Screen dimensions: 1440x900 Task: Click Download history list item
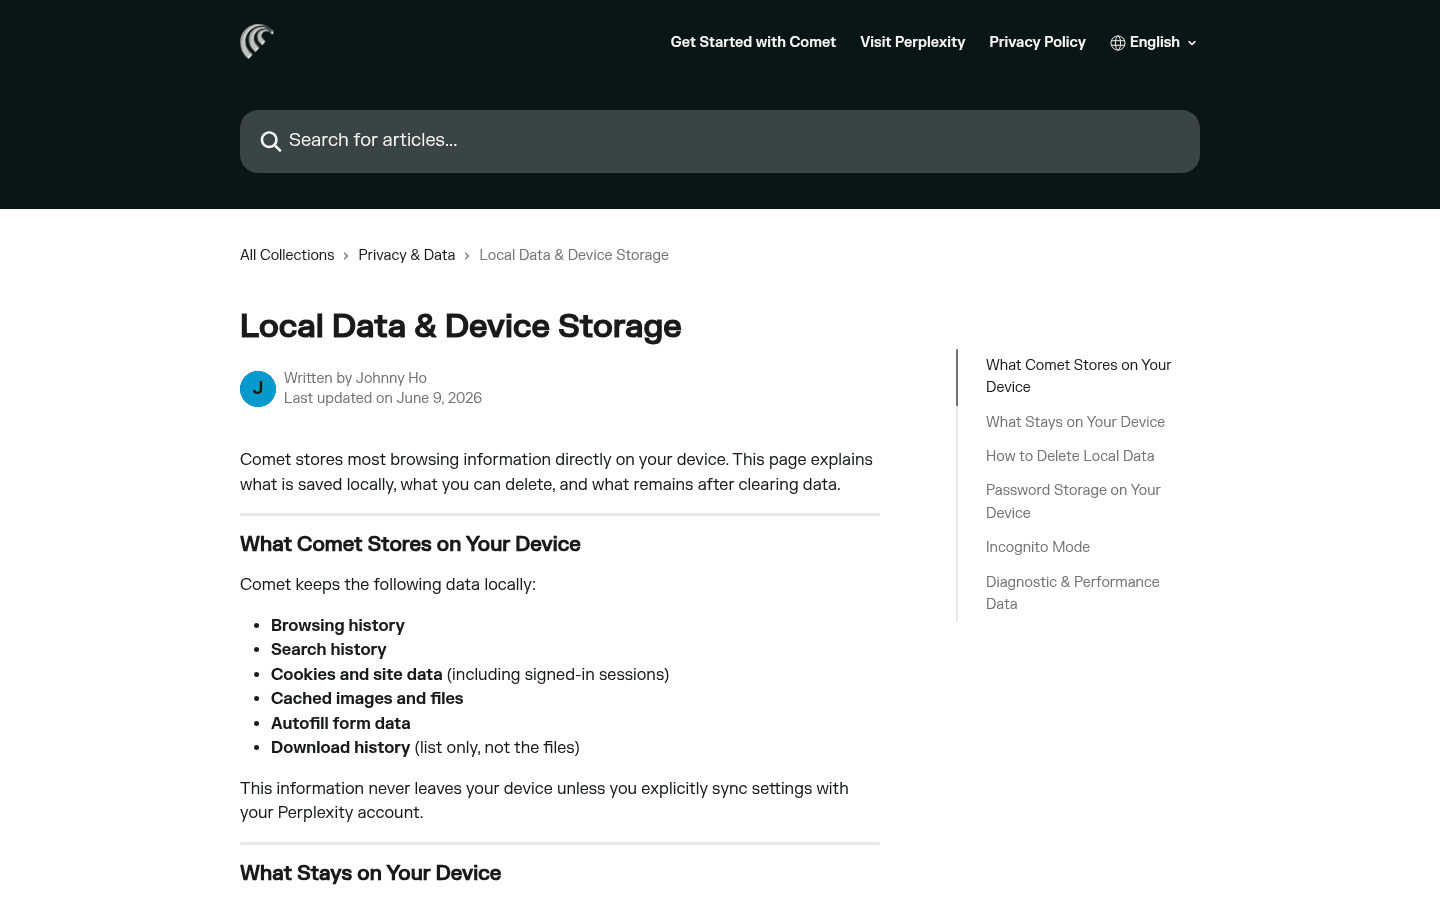coord(425,747)
